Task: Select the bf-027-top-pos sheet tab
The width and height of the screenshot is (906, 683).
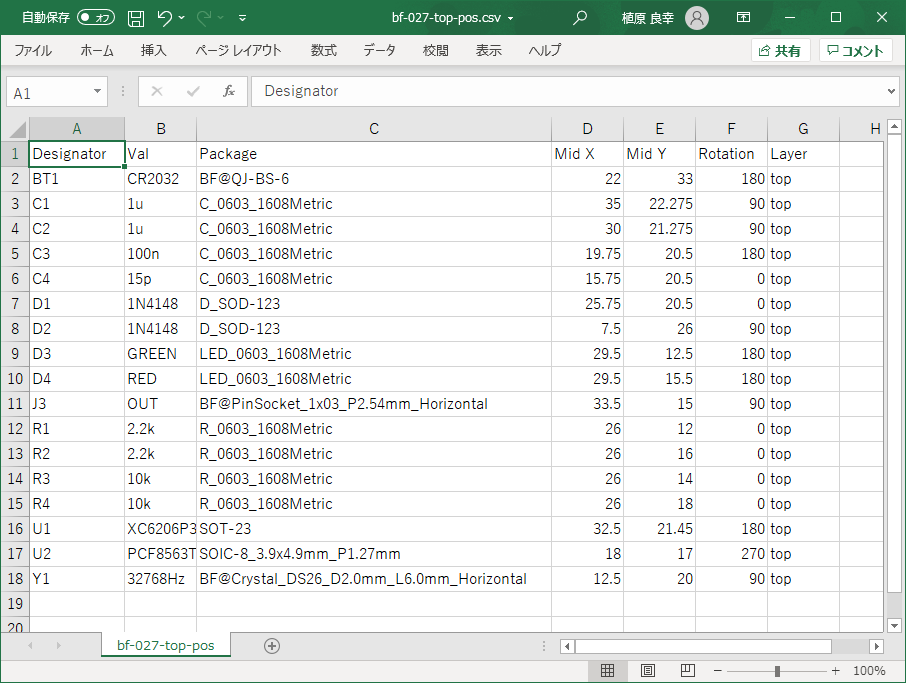Action: click(166, 645)
